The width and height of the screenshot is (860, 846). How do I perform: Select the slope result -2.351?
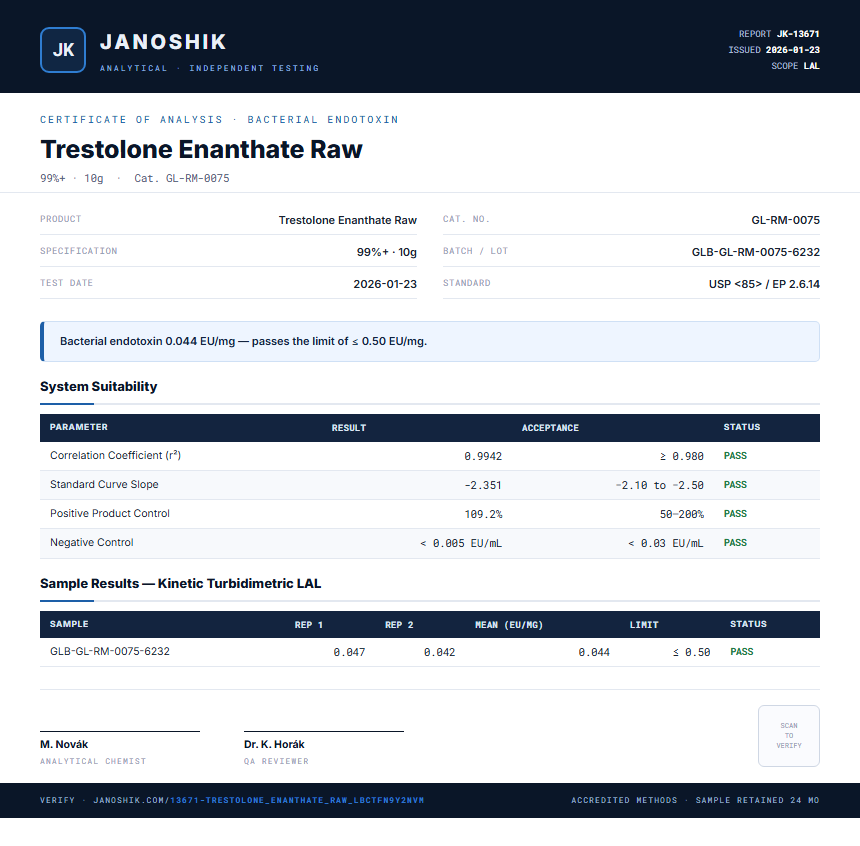[x=483, y=485]
